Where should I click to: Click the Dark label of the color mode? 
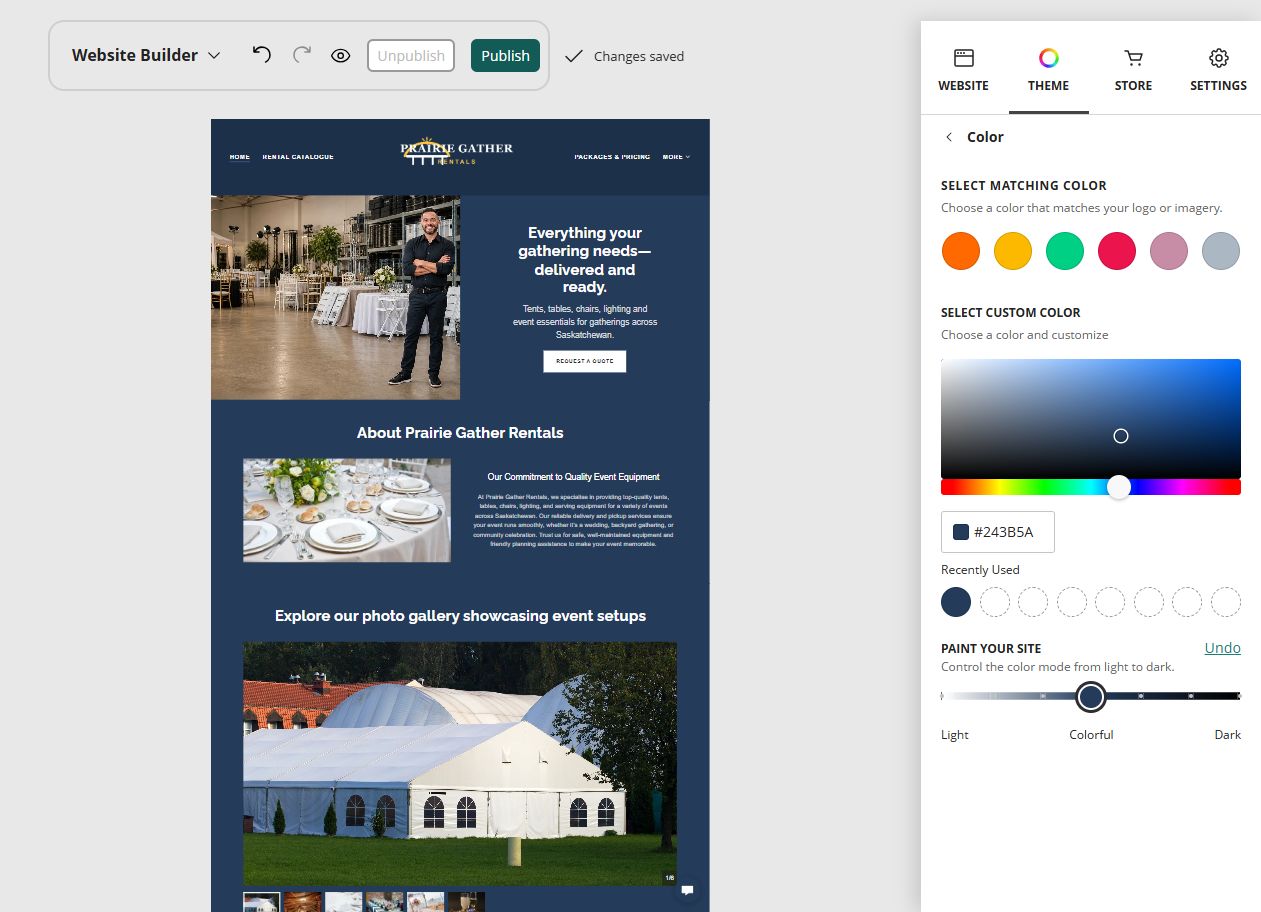point(1228,735)
